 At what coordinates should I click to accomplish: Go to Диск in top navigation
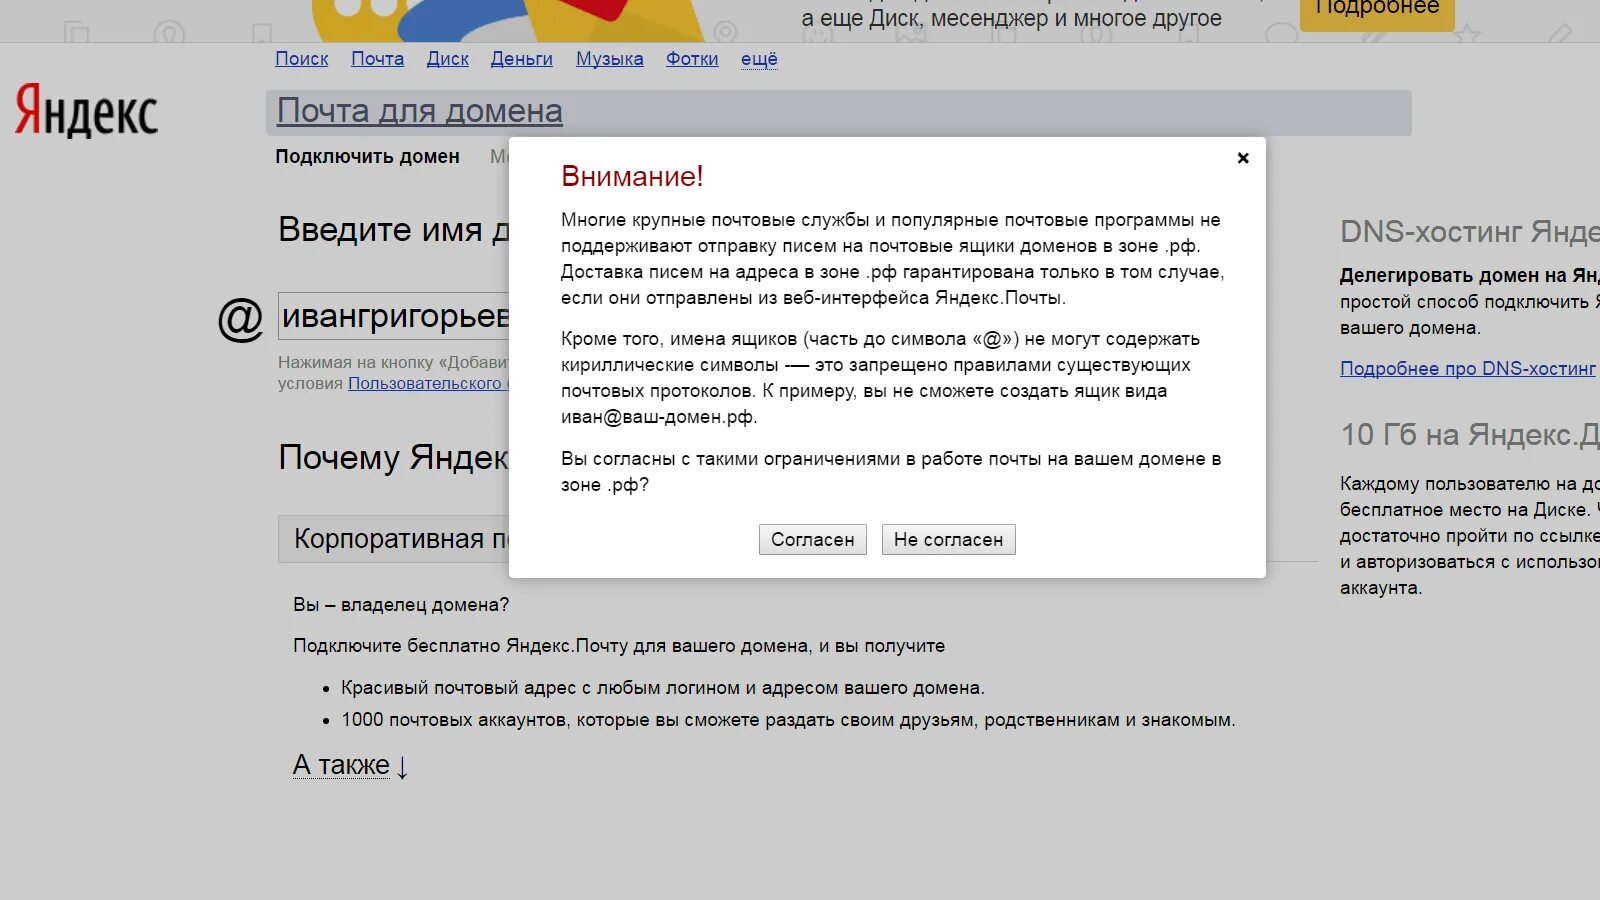[448, 59]
